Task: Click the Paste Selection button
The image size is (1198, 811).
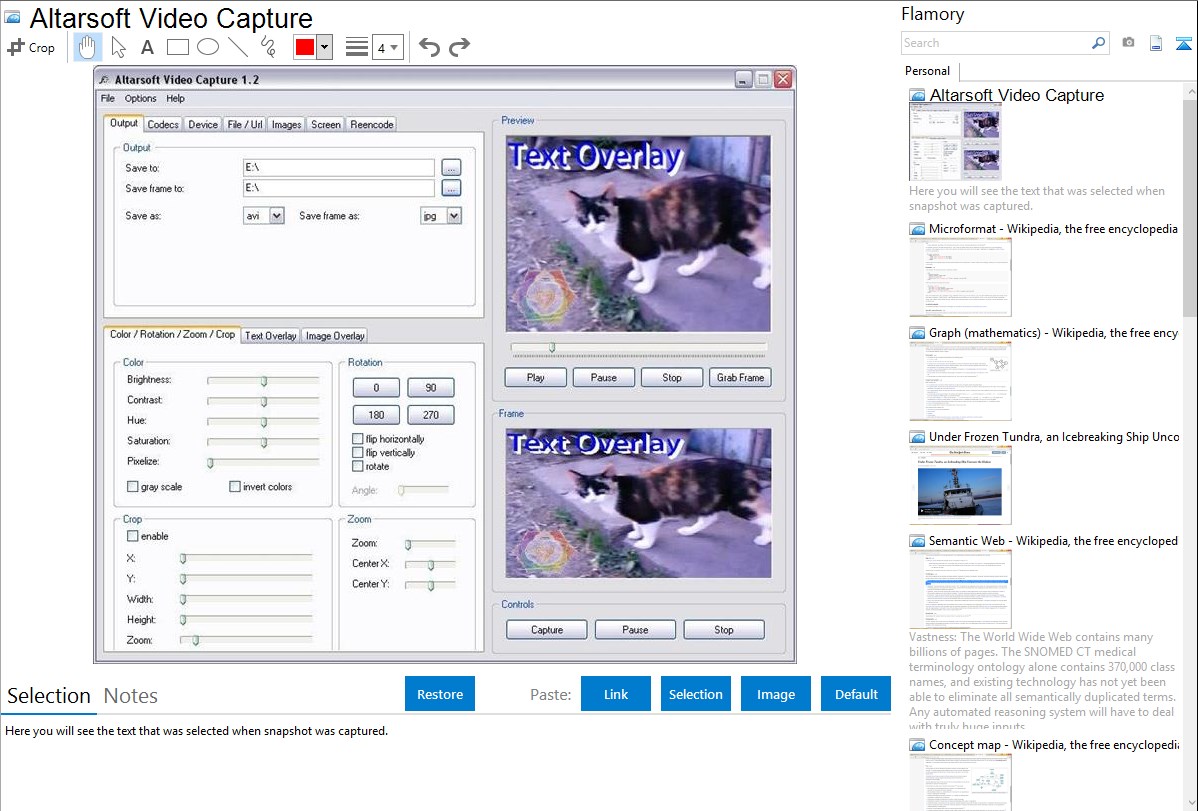Action: (696, 694)
